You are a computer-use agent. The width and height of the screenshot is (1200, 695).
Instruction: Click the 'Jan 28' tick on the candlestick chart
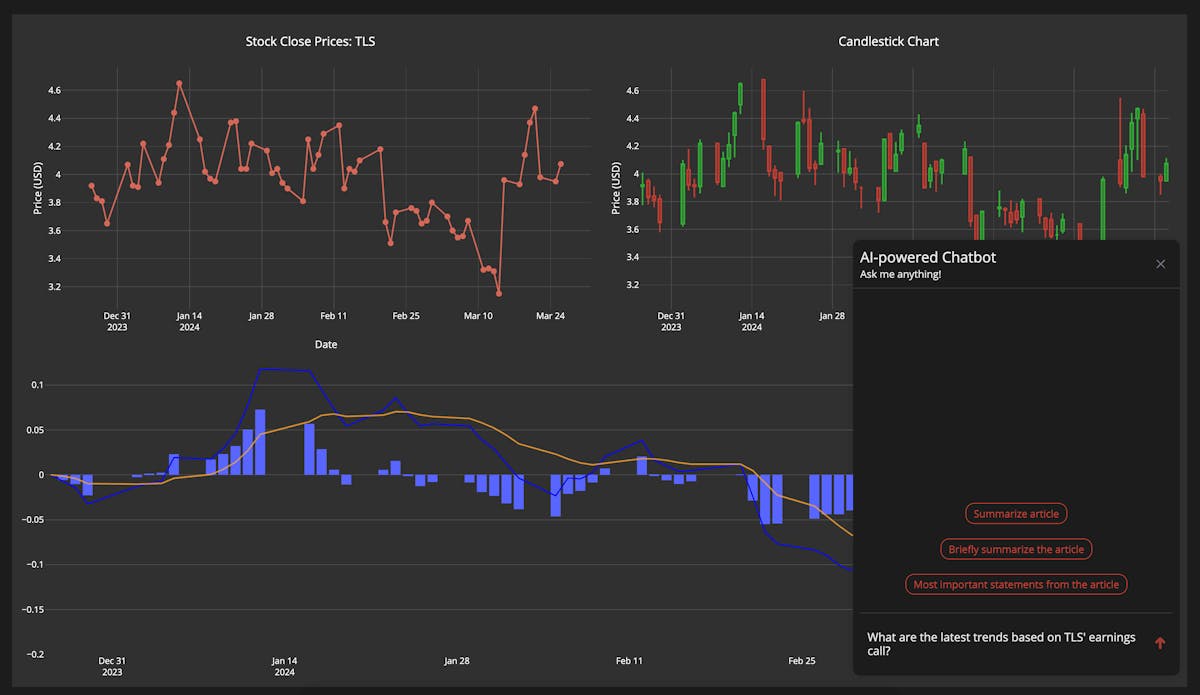[x=832, y=316]
